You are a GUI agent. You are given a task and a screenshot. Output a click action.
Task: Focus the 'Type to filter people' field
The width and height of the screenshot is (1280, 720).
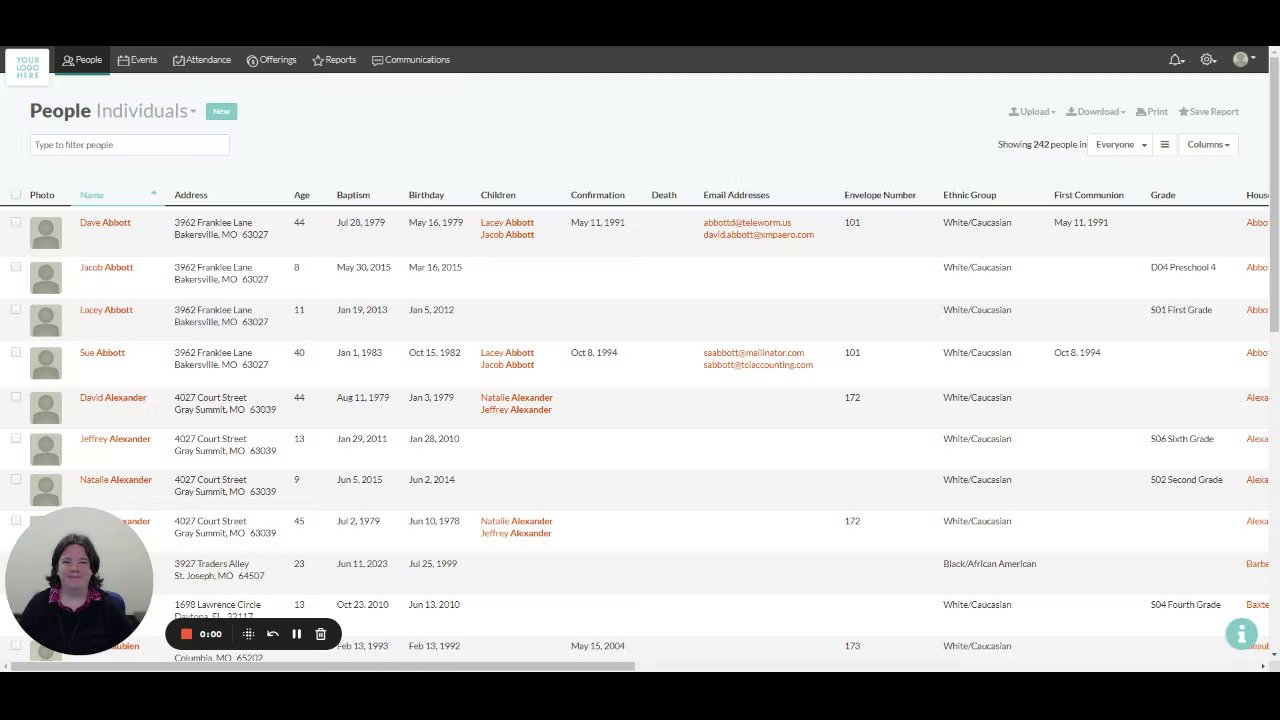129,145
